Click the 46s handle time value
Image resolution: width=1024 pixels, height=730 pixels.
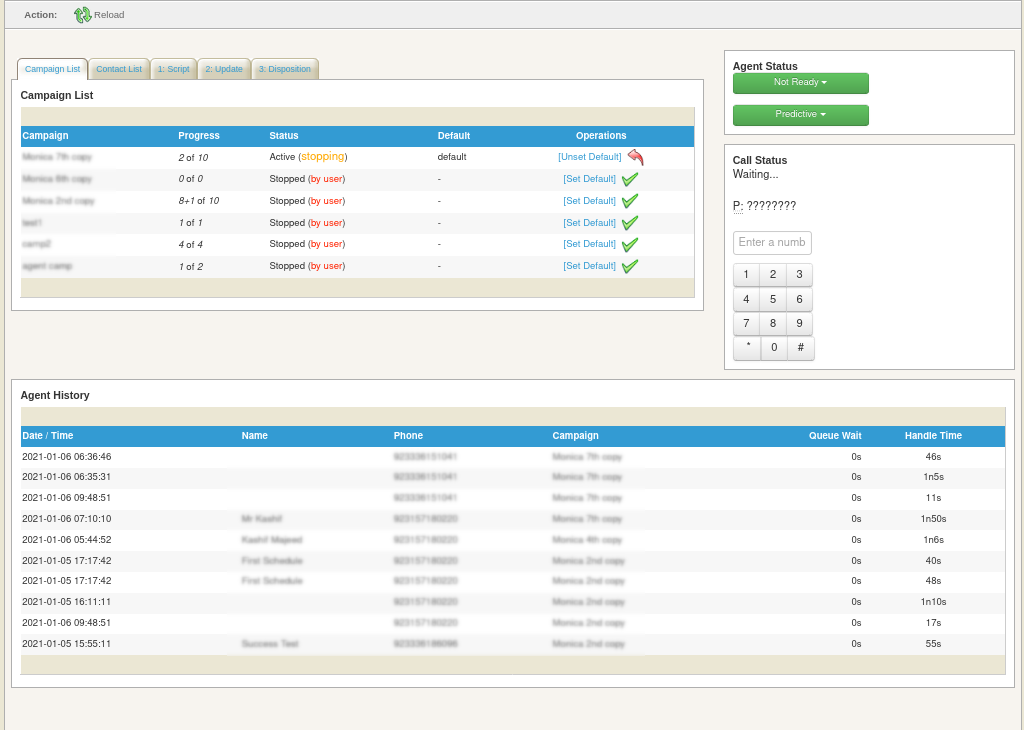(x=933, y=457)
